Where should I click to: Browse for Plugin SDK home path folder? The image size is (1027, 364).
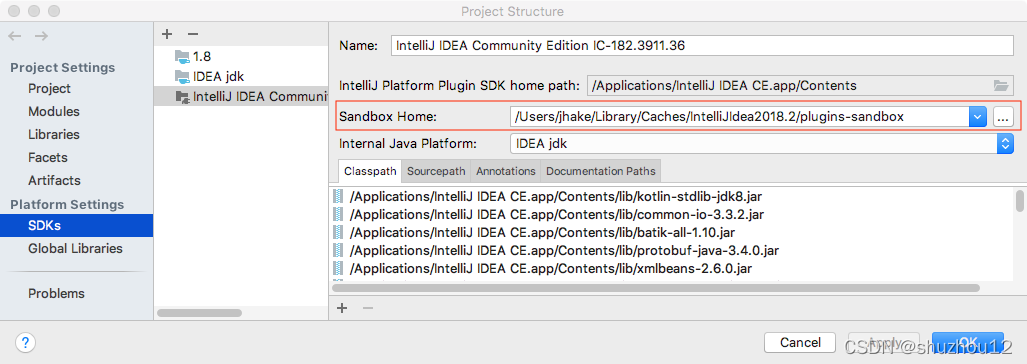click(x=1000, y=85)
